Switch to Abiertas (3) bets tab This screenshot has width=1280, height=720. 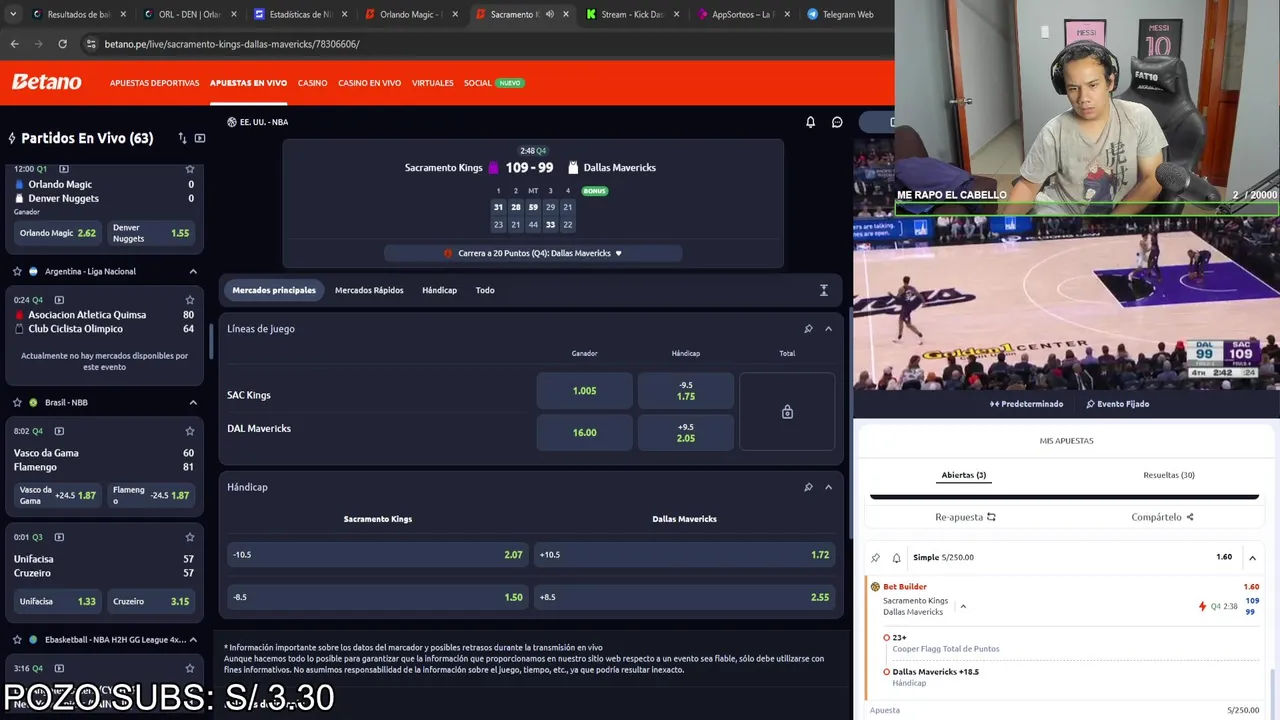(963, 475)
